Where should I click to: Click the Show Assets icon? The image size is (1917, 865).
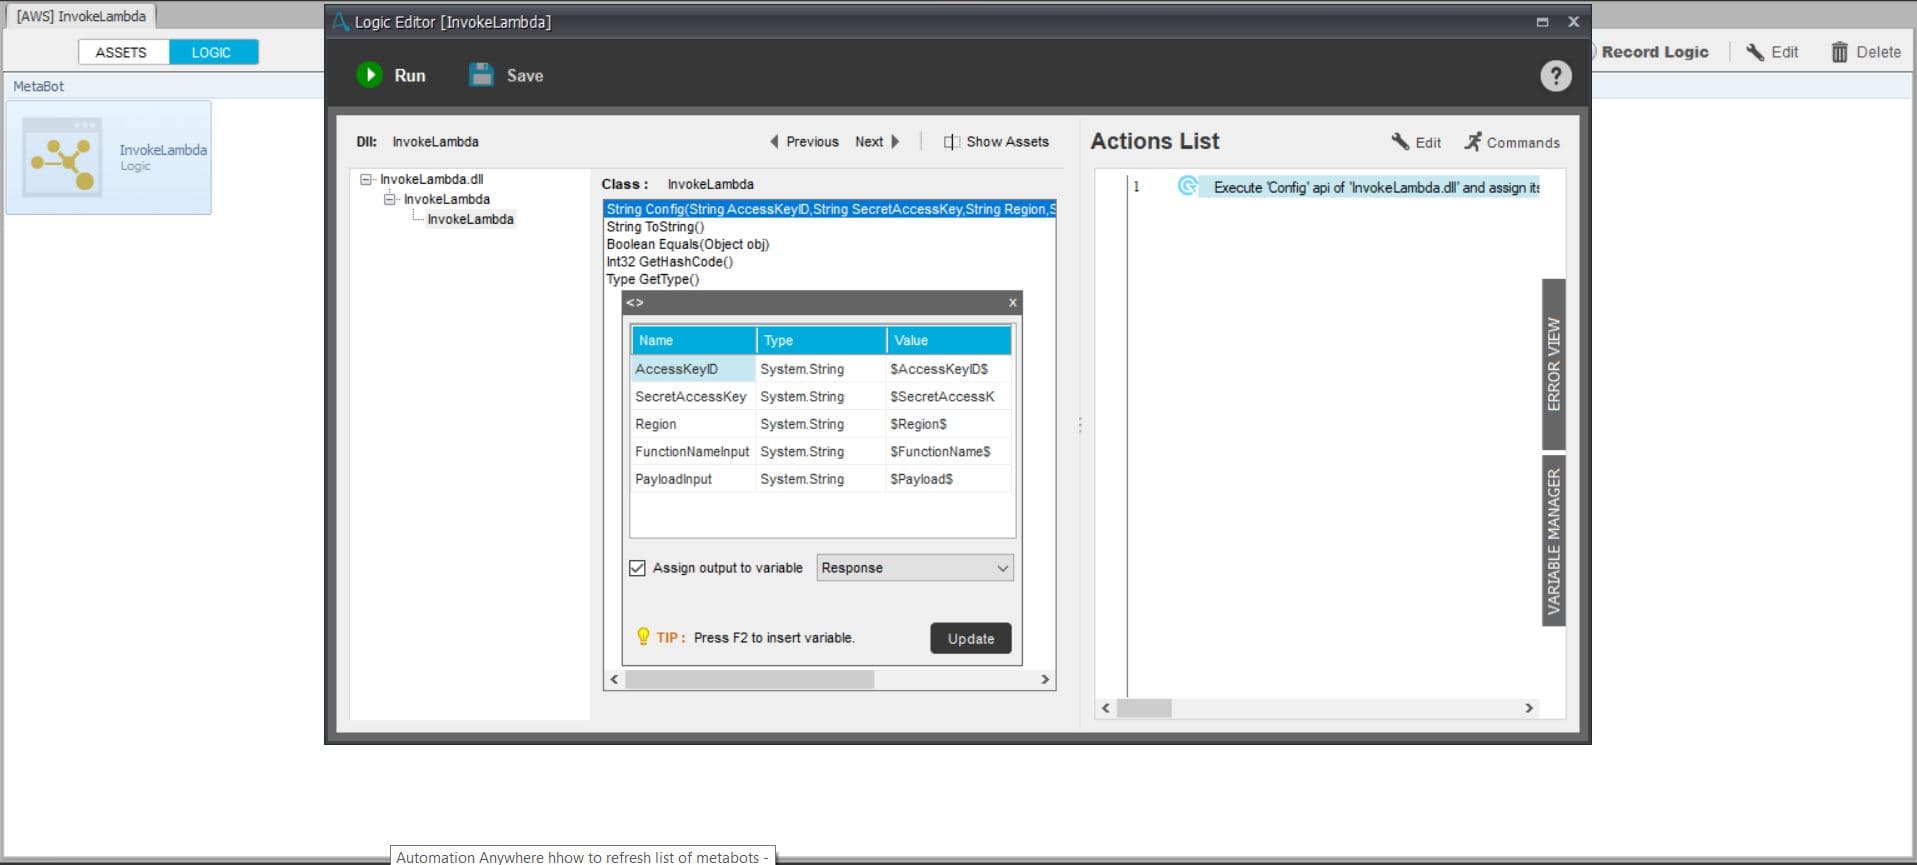tap(951, 142)
